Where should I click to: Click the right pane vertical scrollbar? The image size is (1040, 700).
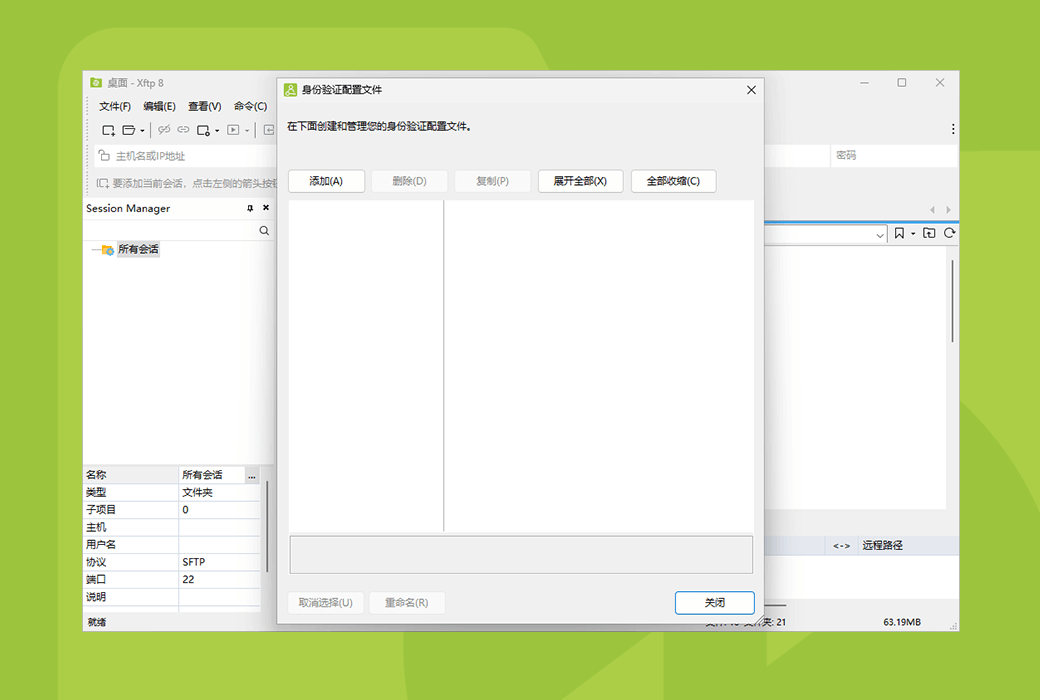tap(952, 301)
